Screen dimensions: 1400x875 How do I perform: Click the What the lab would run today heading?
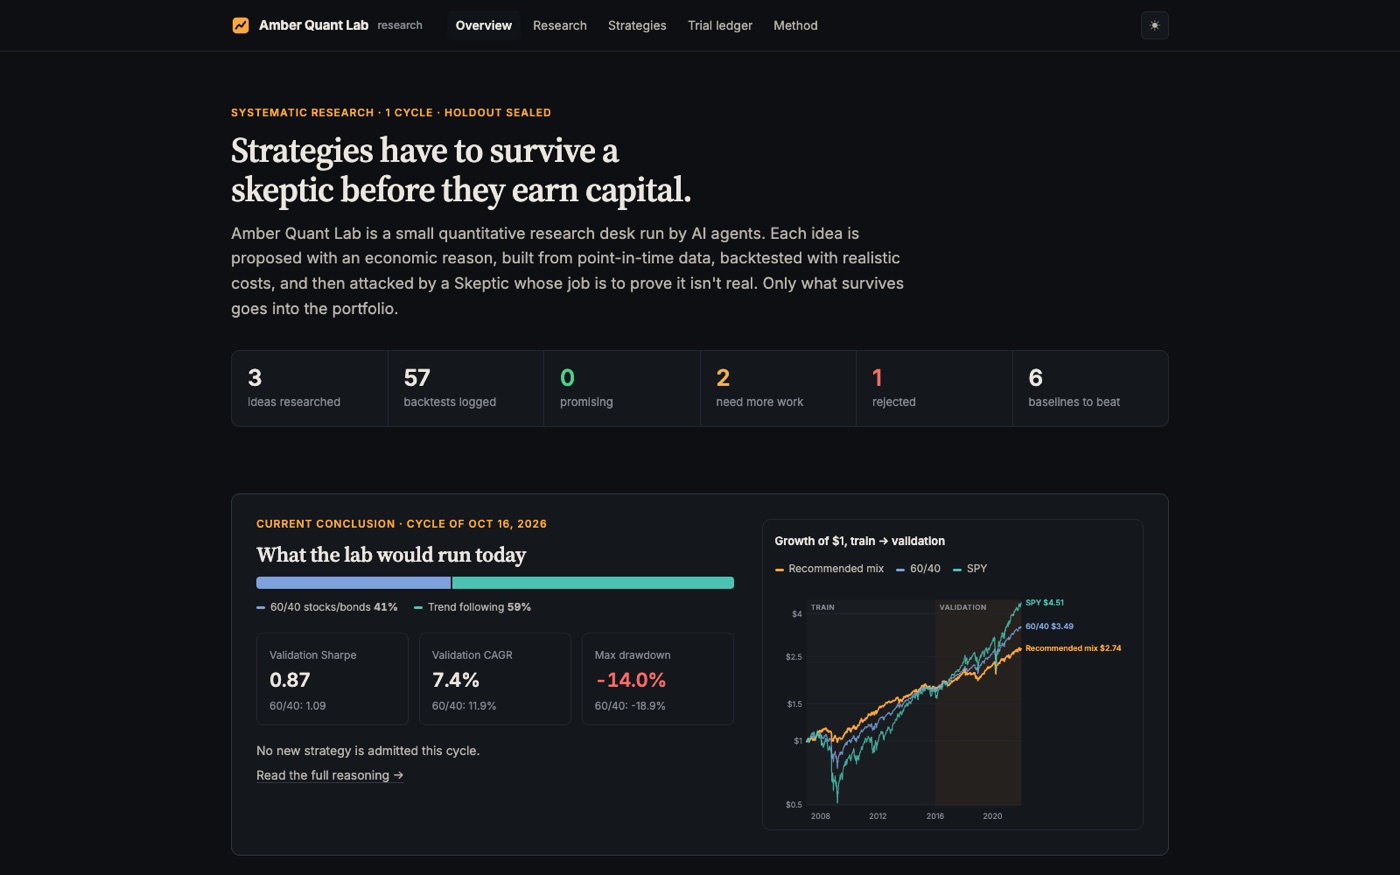[x=391, y=555]
